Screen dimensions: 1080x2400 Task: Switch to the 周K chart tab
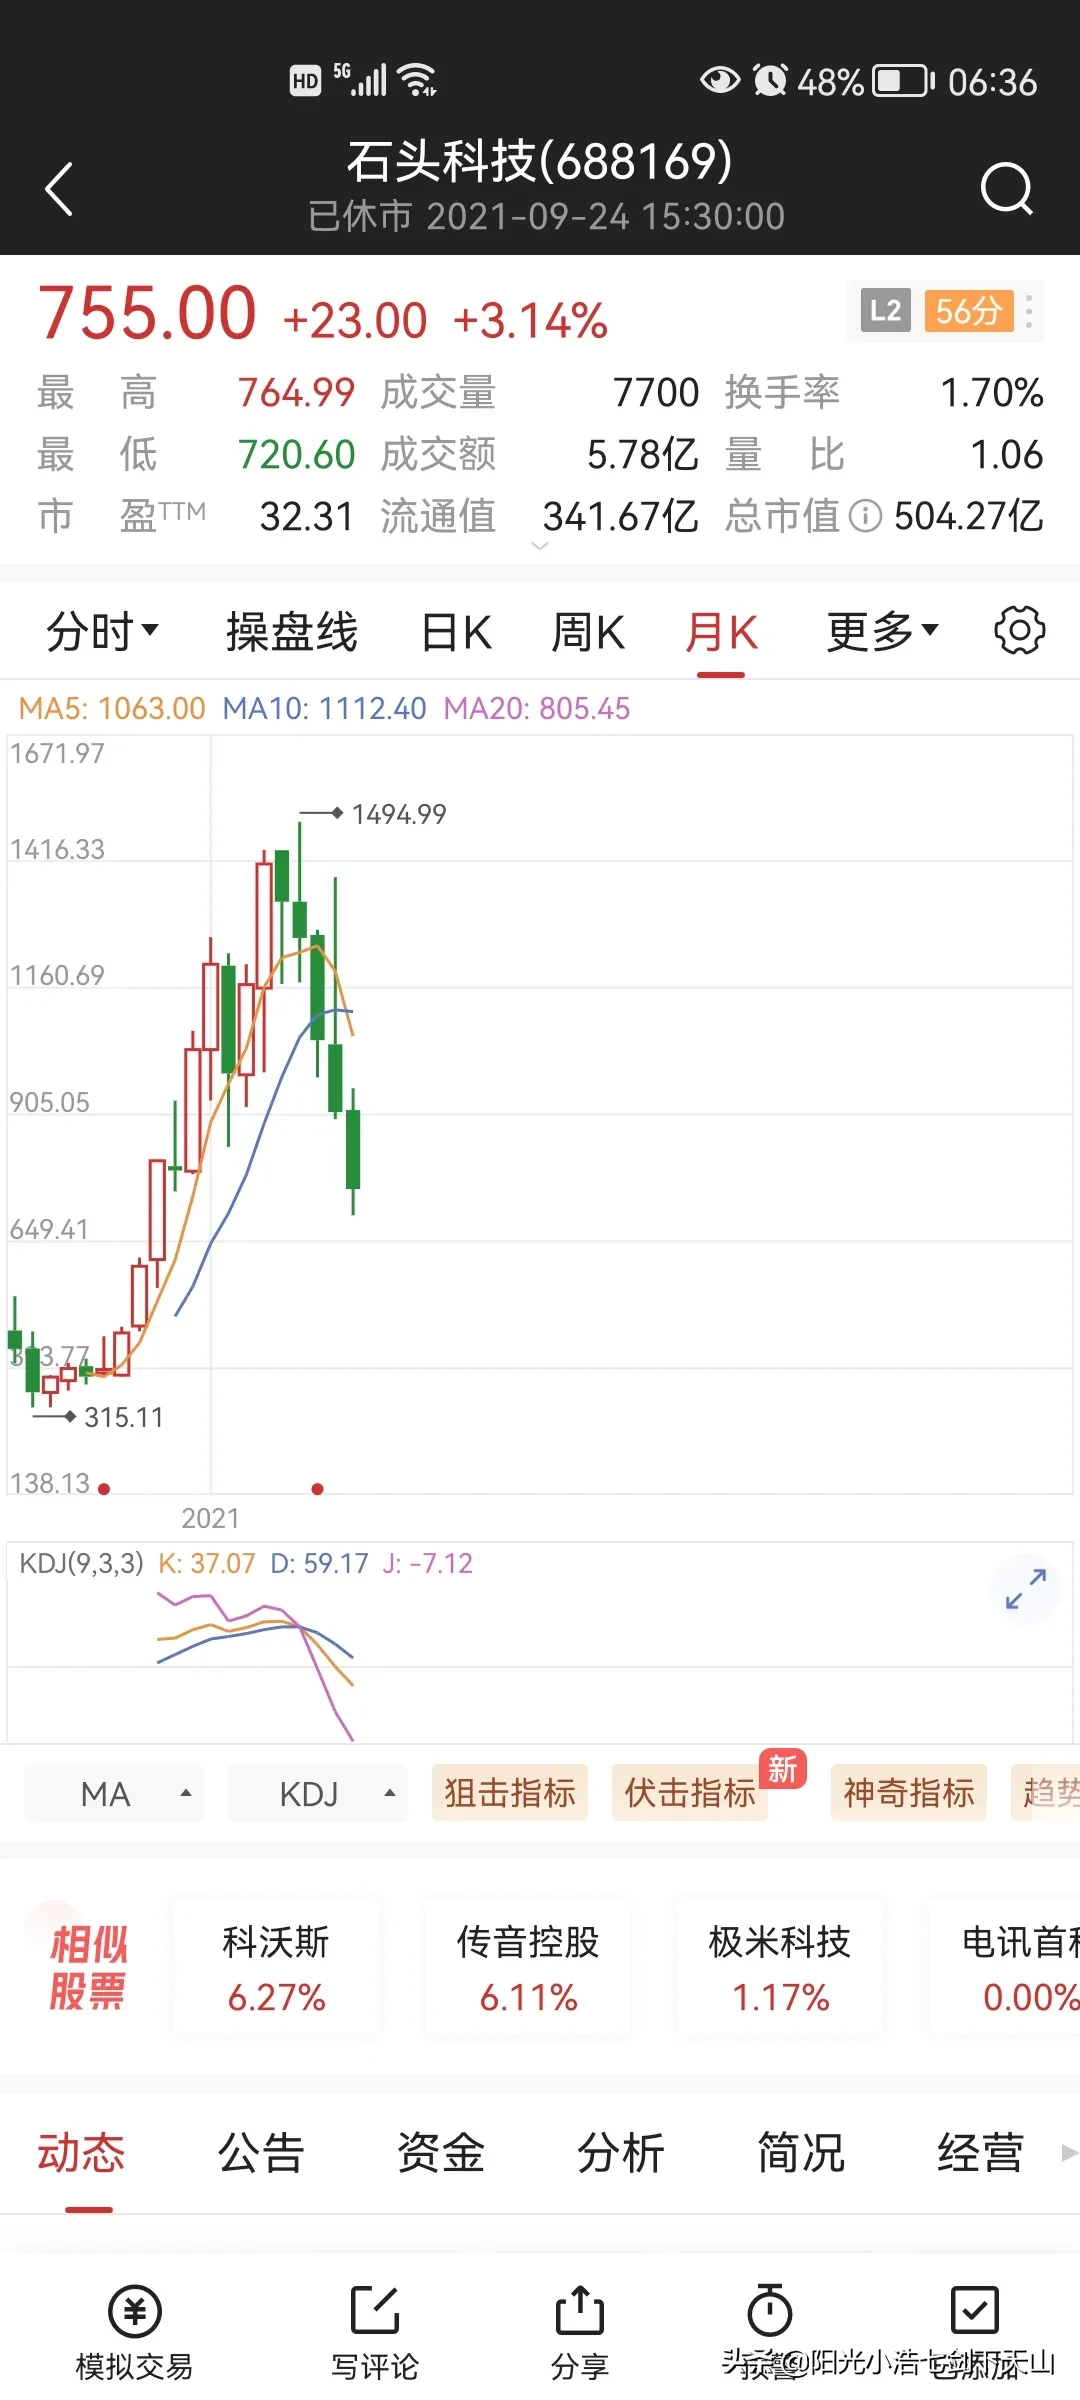(588, 631)
